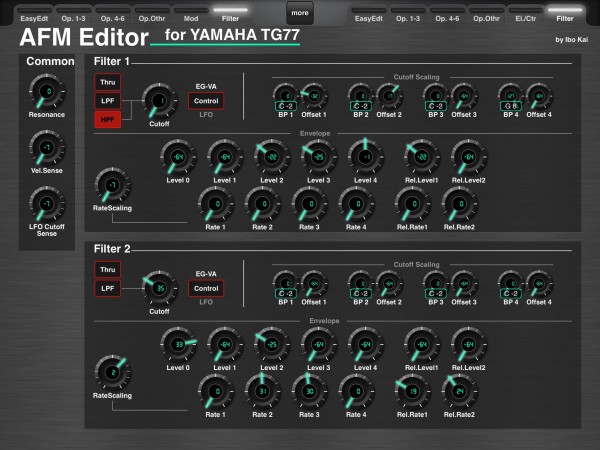Select Thru mode for Filter 1
The image size is (600, 450).
(108, 82)
